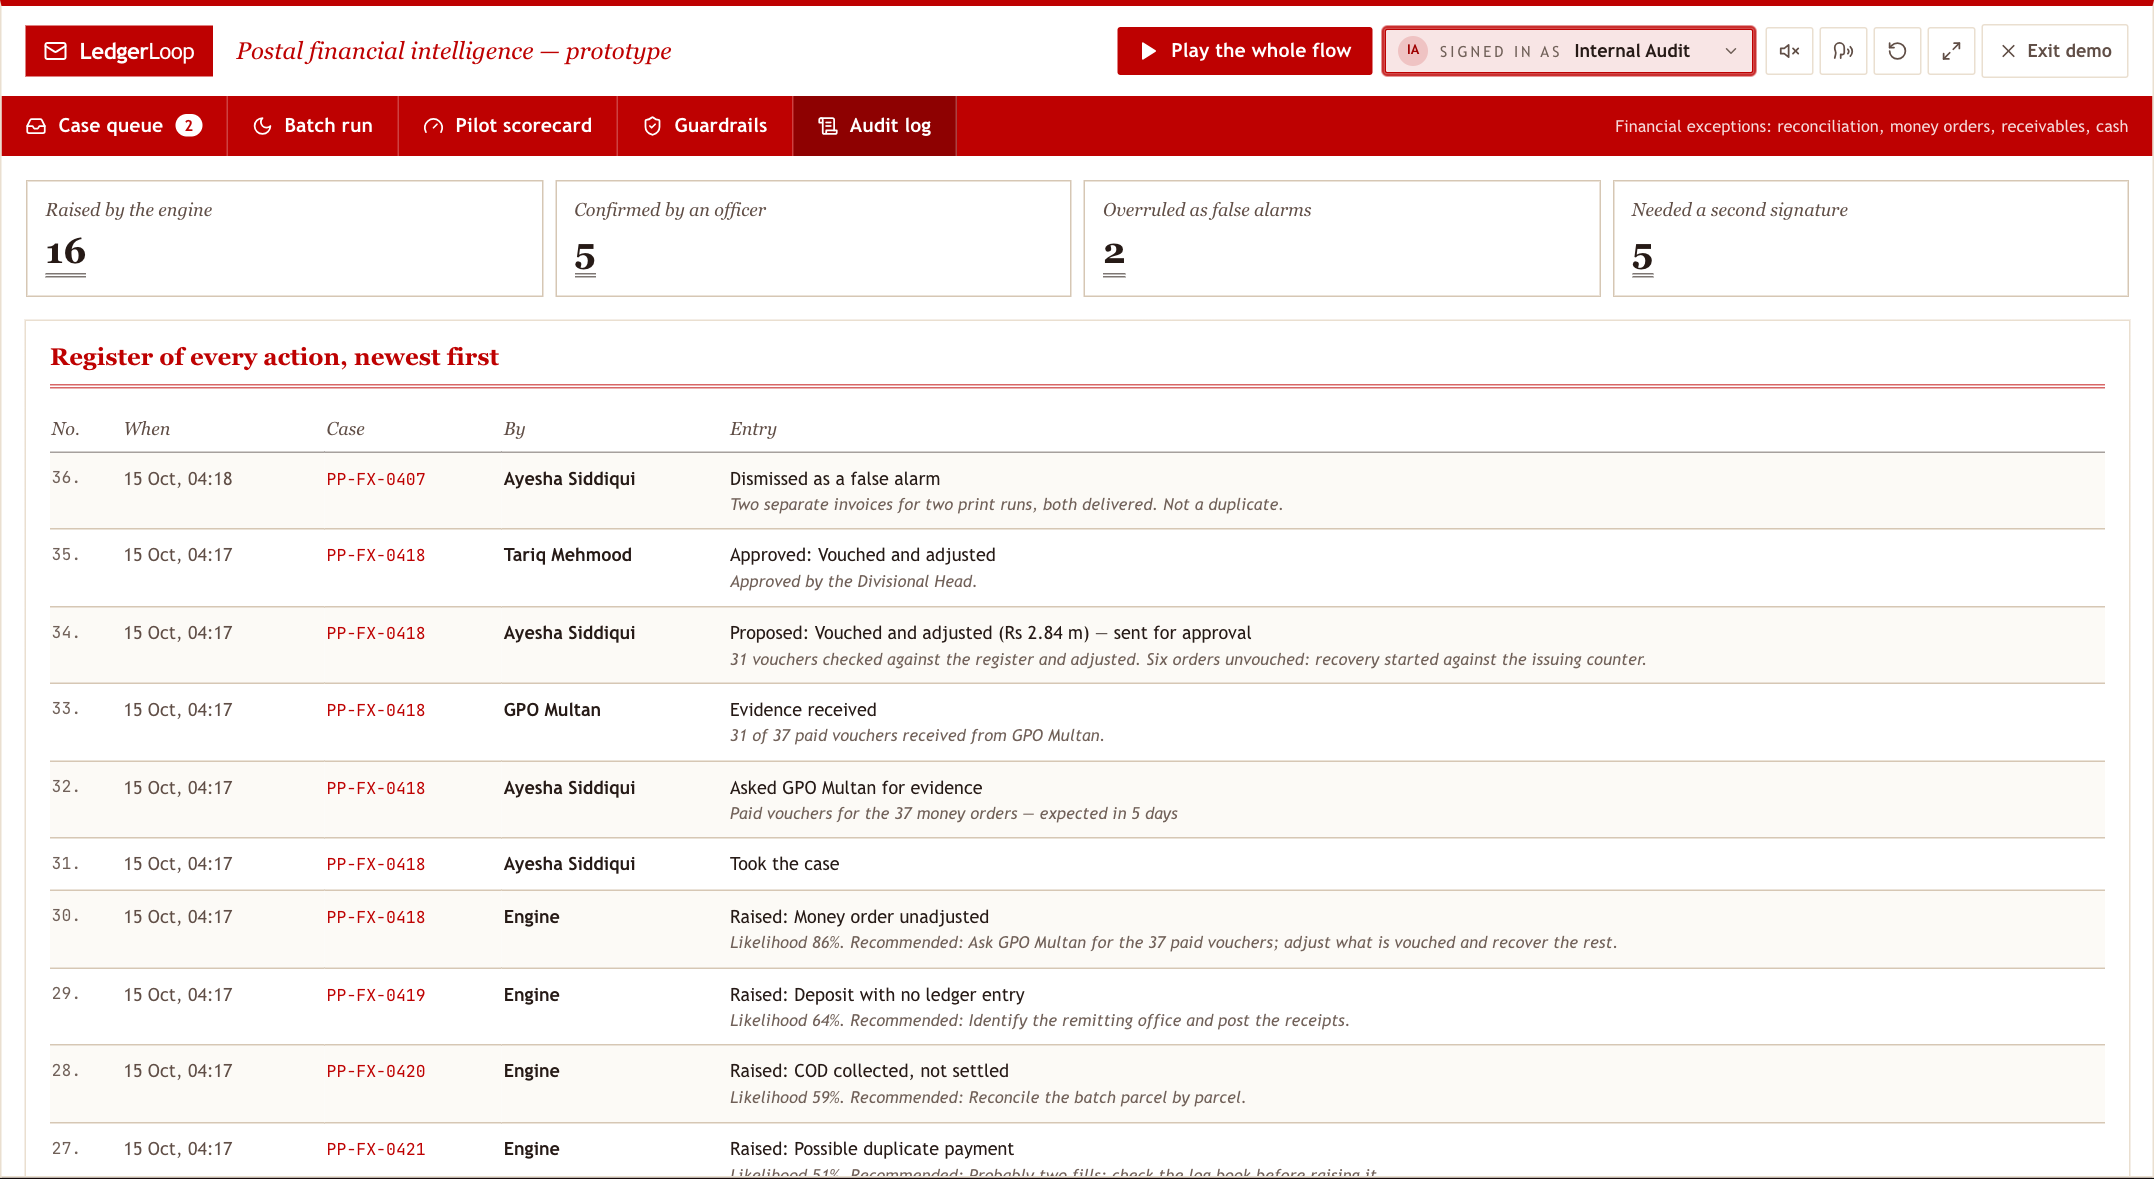Select the Audit log tab
This screenshot has height=1179, width=2154.
pyautogui.click(x=875, y=126)
